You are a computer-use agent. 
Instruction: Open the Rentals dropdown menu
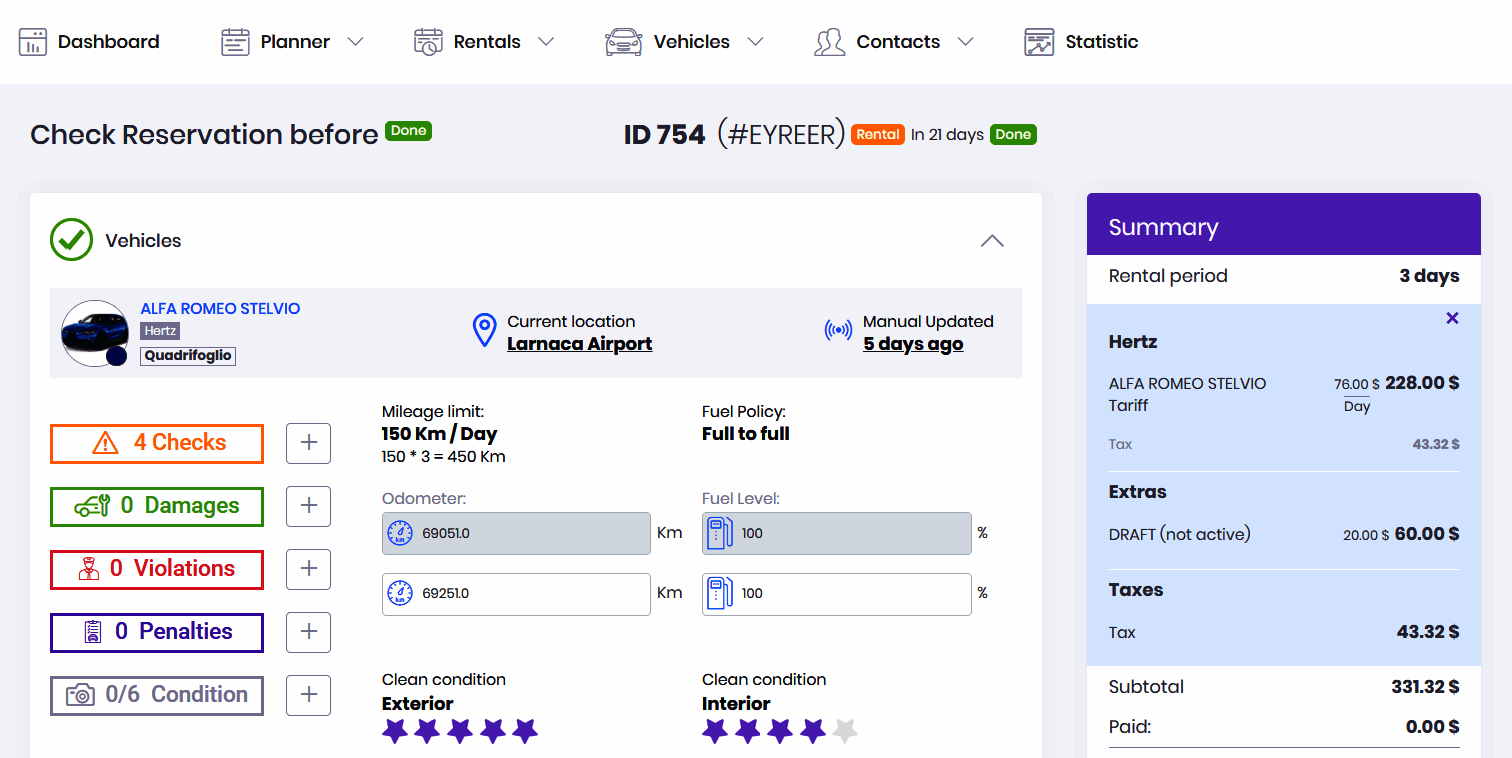click(545, 42)
